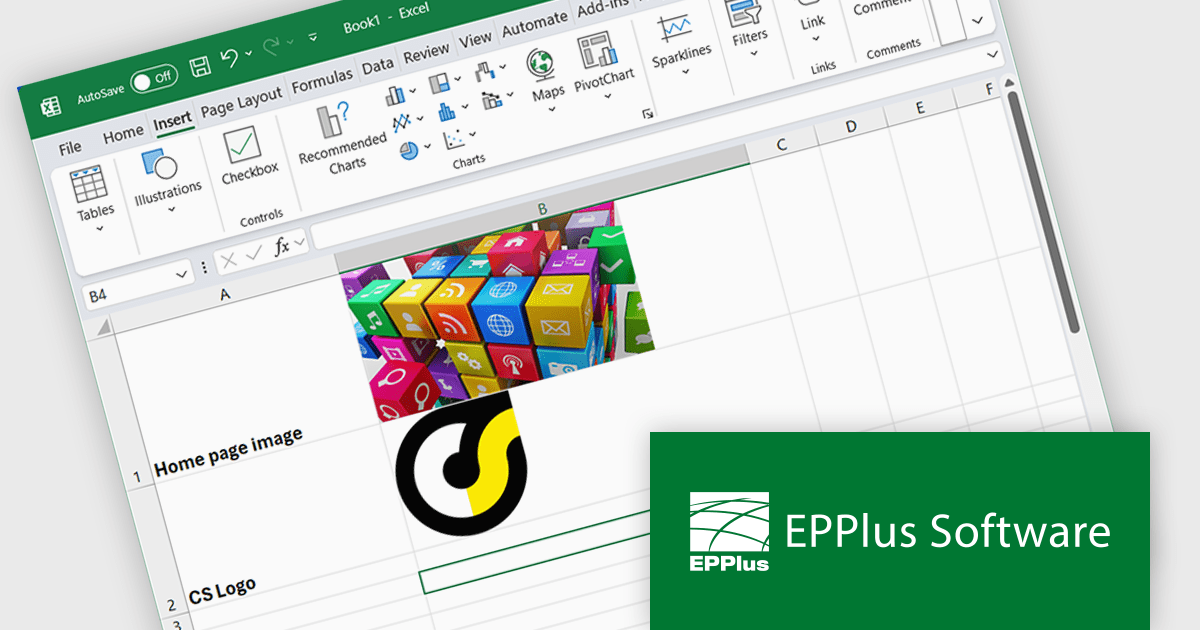Switch to the Automate tab
The width and height of the screenshot is (1200, 630).
(x=534, y=24)
